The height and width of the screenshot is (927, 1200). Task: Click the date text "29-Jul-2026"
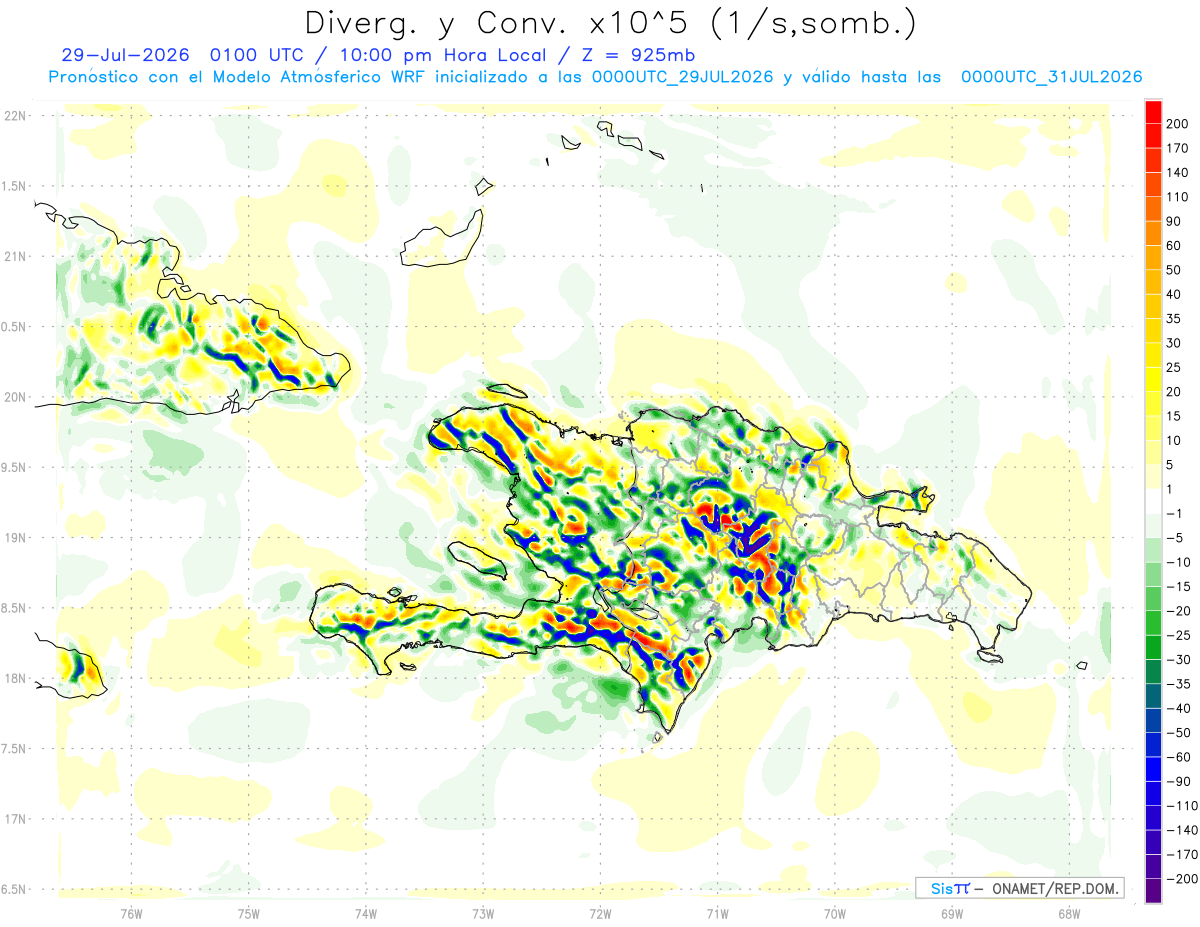click(x=125, y=55)
